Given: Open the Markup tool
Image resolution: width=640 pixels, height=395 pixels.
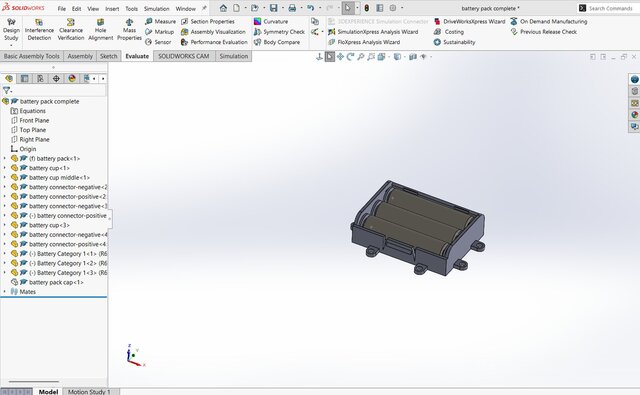Looking at the screenshot, I should pyautogui.click(x=160, y=31).
